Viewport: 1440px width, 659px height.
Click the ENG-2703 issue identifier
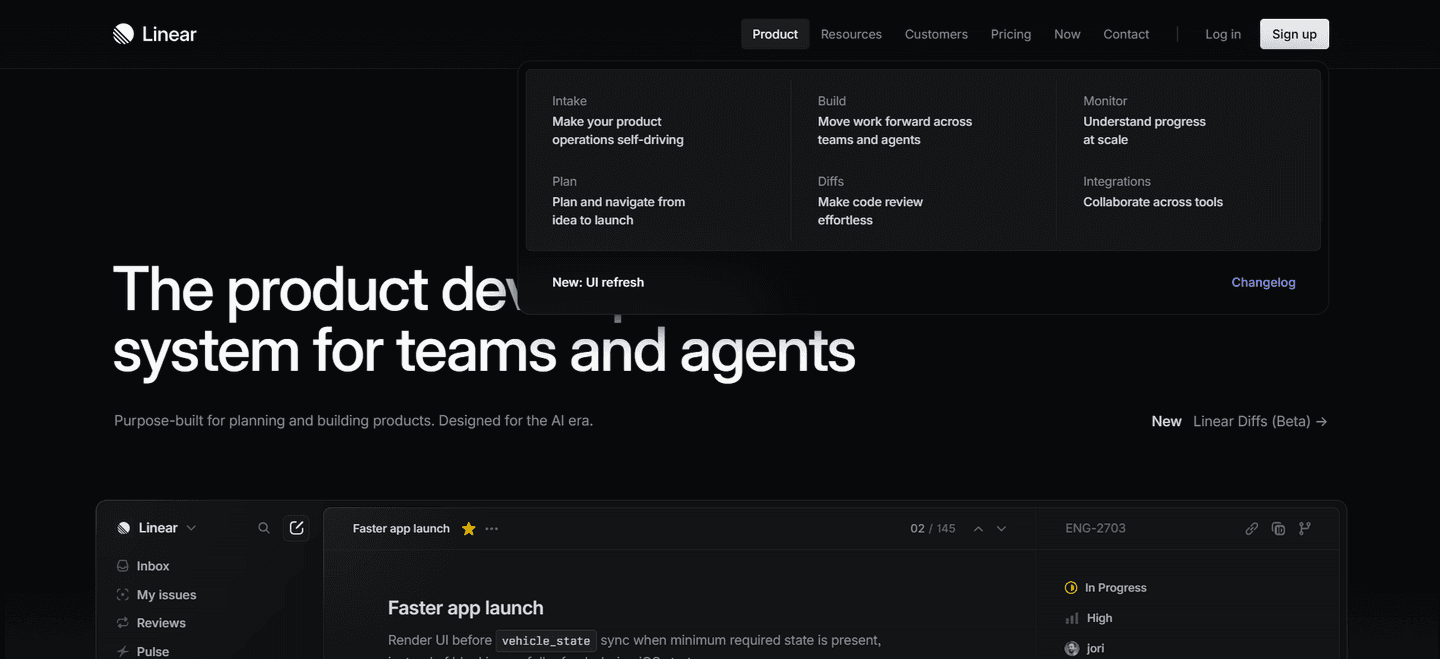[x=1095, y=528]
